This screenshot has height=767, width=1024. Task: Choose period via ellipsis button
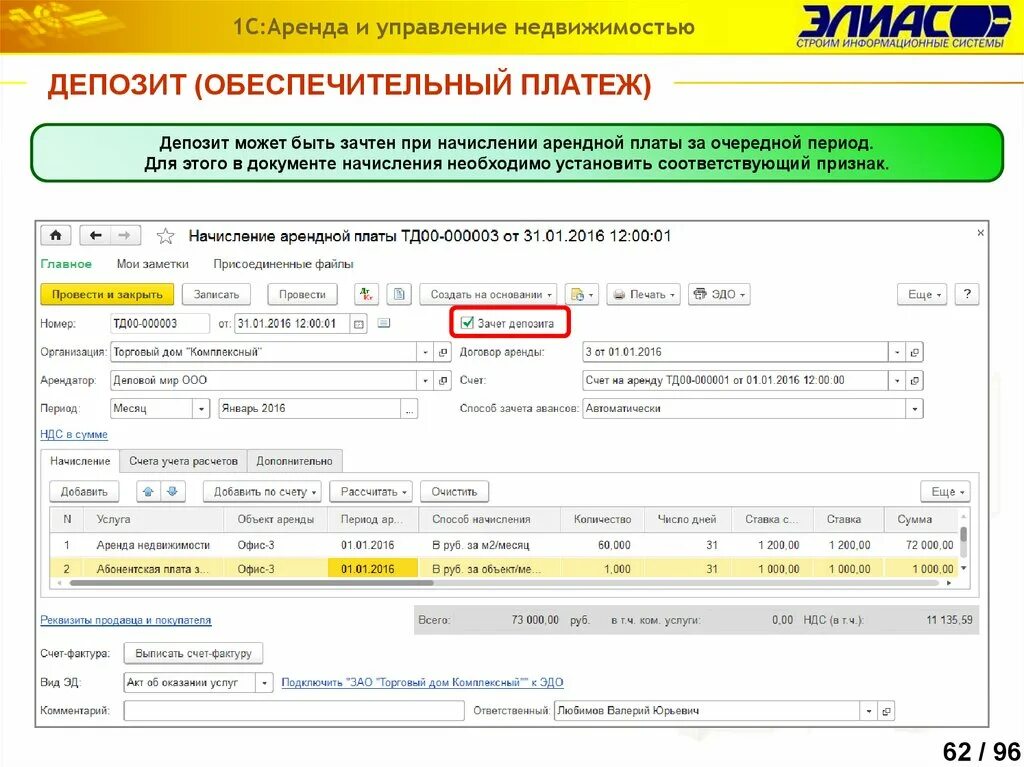(409, 409)
